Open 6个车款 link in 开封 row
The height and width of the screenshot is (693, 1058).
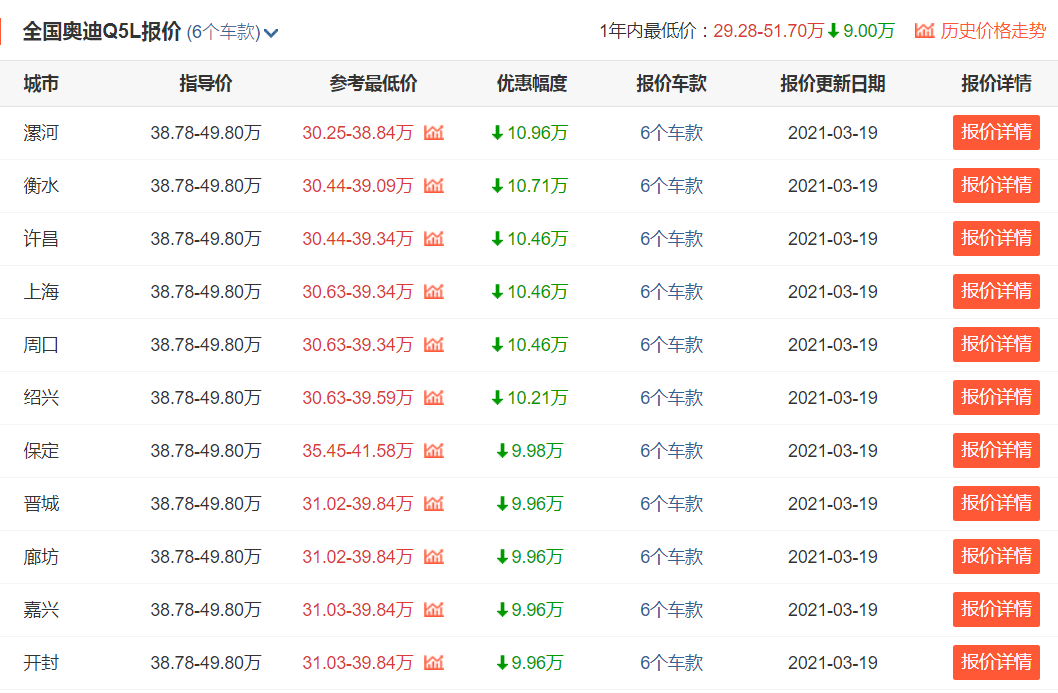click(x=671, y=663)
